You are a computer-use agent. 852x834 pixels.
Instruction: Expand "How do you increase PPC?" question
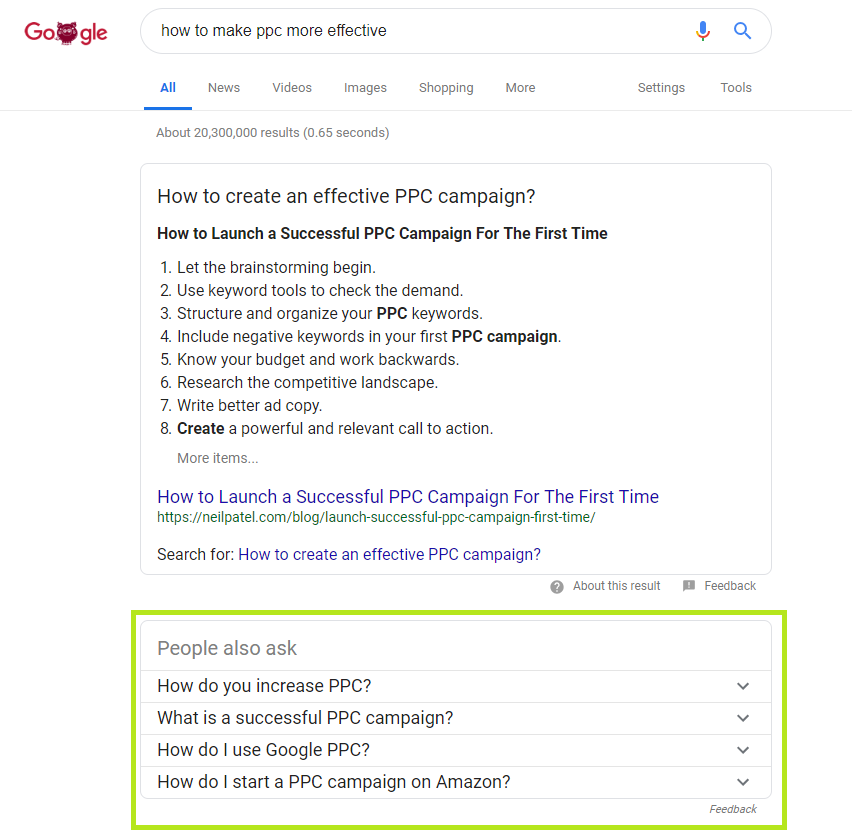click(x=455, y=686)
